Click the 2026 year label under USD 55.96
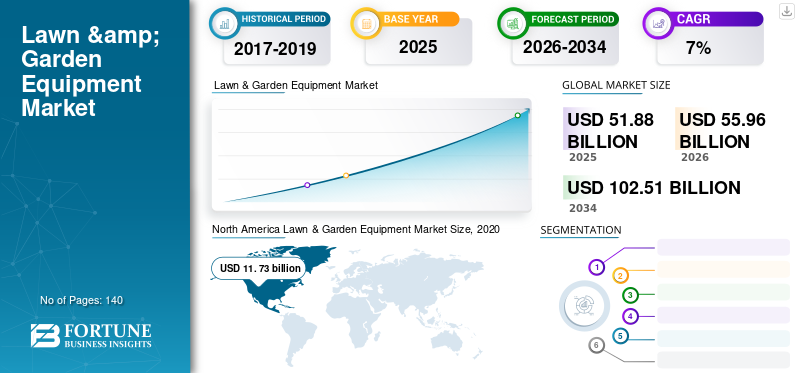This screenshot has height=373, width=800. [x=695, y=157]
